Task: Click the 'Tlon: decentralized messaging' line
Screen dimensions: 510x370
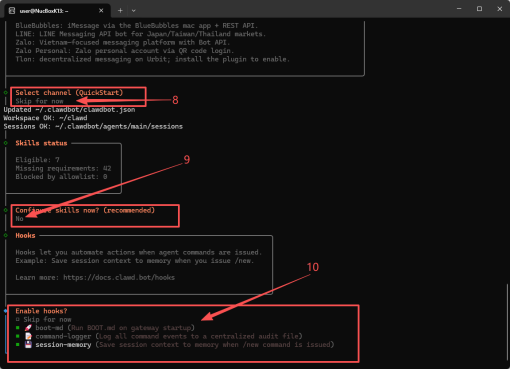Action: coord(153,59)
